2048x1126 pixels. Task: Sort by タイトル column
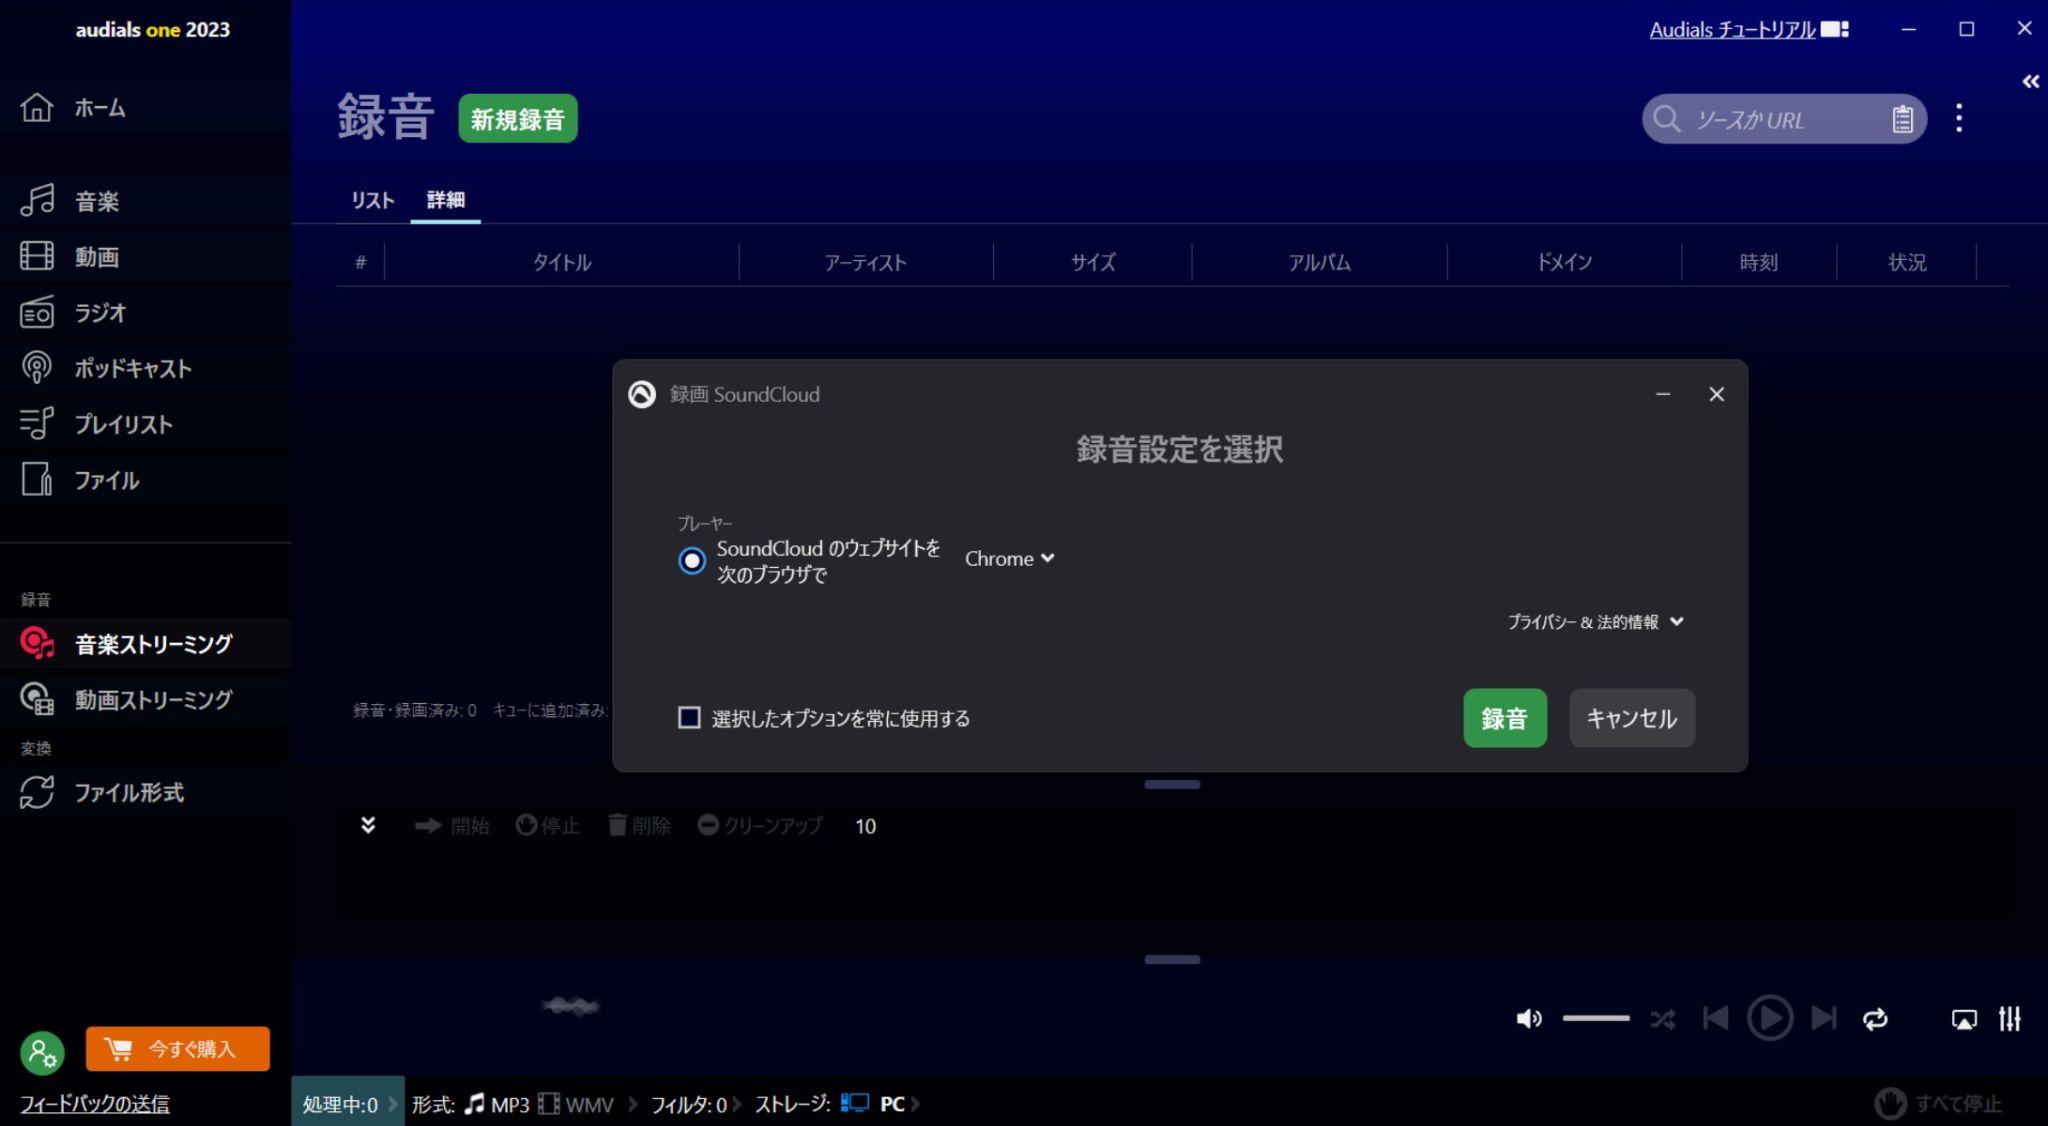(x=561, y=263)
